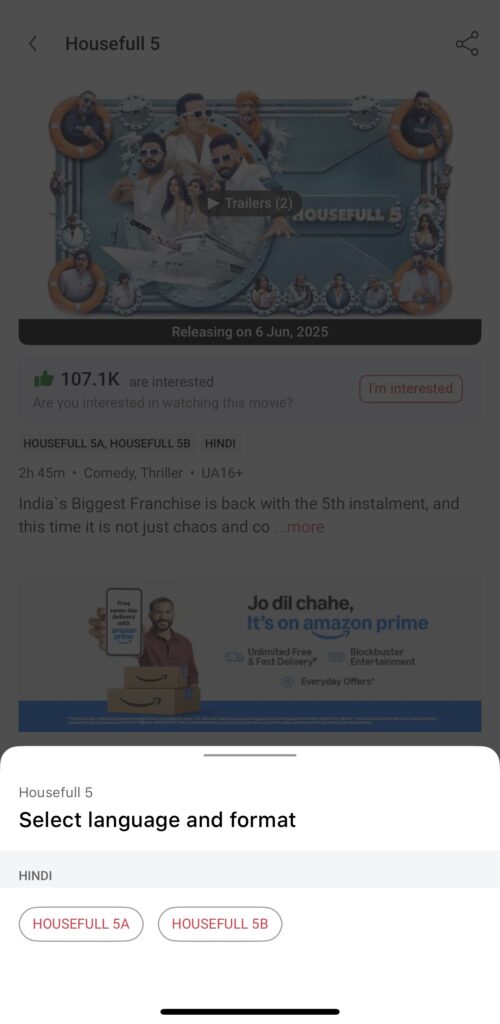500x1024 pixels.
Task: Tap the Housefull 5 page title
Action: point(112,44)
